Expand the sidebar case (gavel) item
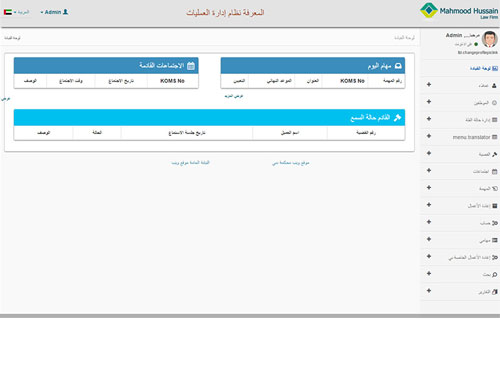The image size is (500, 386). (x=429, y=153)
